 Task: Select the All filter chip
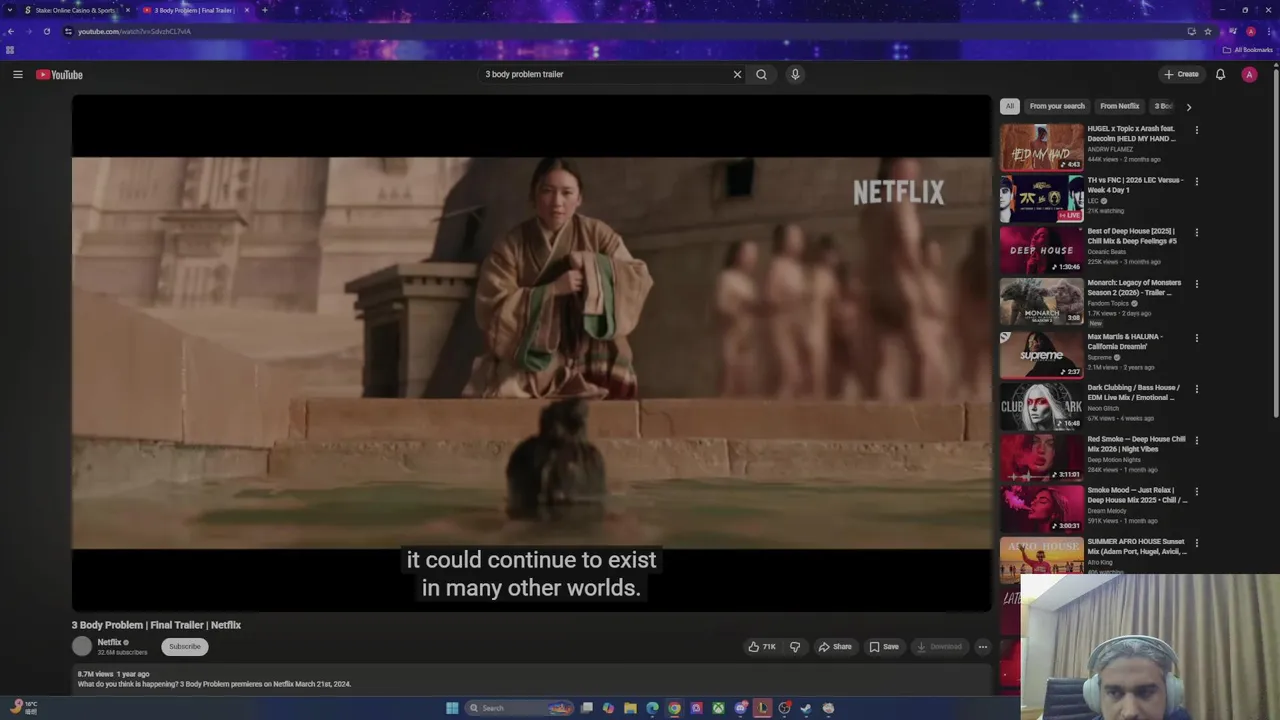(1010, 106)
